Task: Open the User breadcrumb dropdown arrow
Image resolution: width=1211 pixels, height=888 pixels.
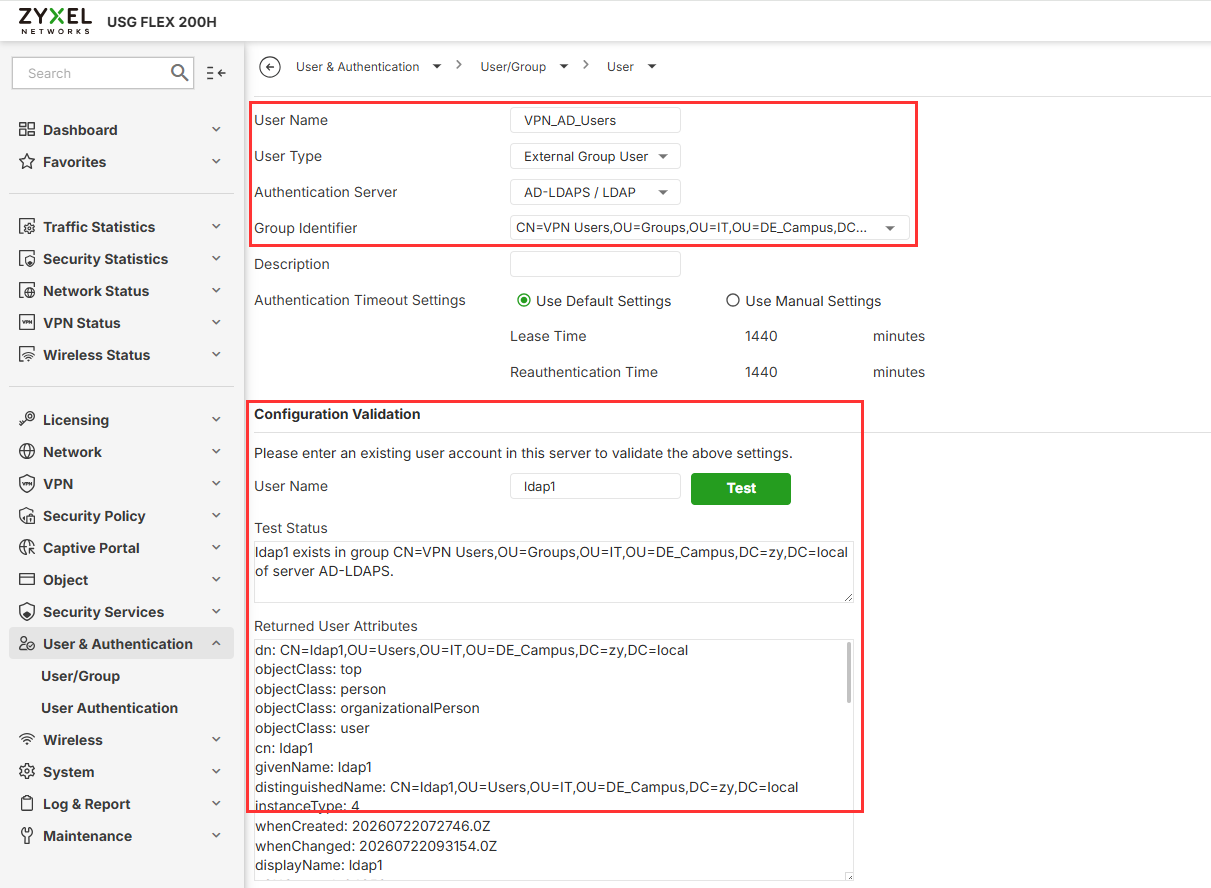Action: (652, 67)
